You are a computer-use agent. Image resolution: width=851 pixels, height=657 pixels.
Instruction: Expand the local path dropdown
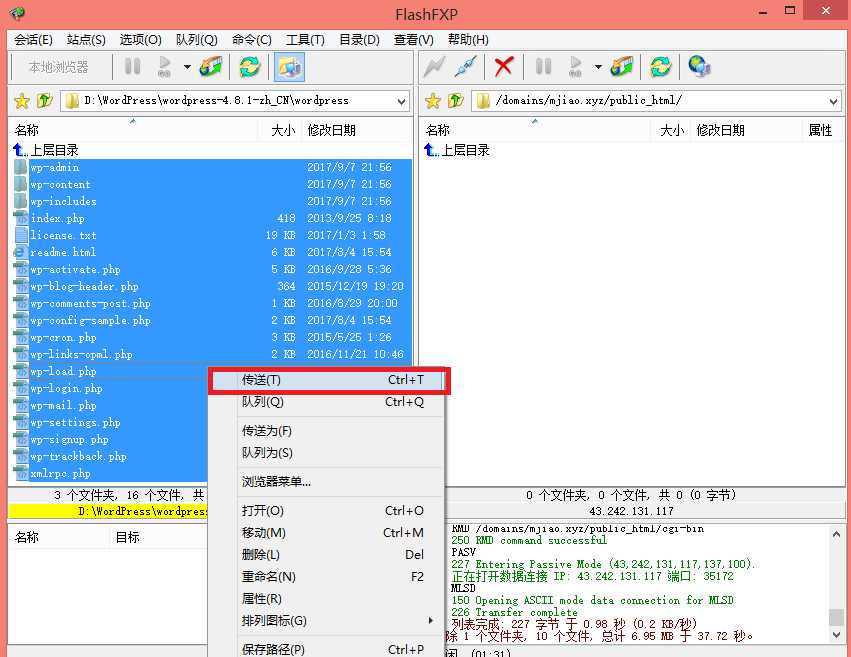point(401,101)
